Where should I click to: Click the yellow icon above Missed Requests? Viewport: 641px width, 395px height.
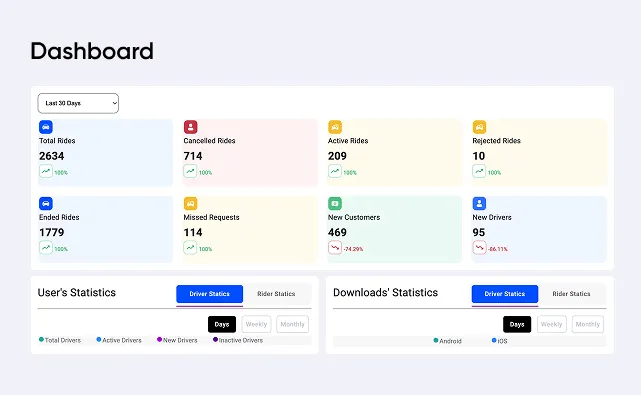(x=191, y=204)
